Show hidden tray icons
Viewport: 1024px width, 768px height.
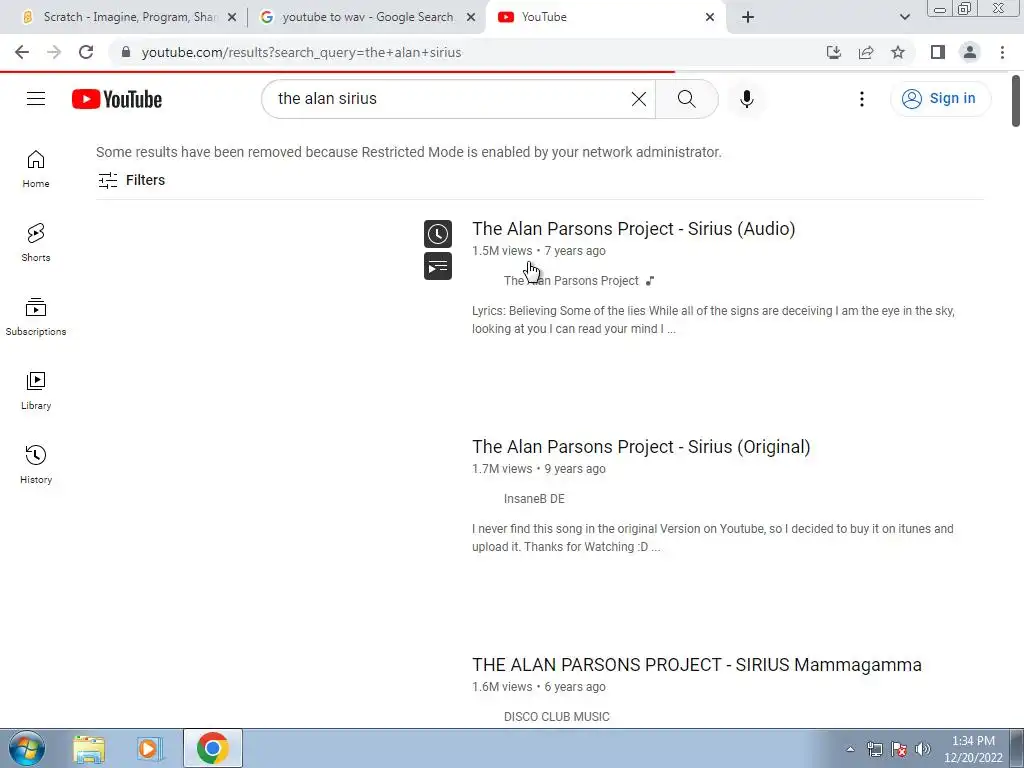point(850,749)
